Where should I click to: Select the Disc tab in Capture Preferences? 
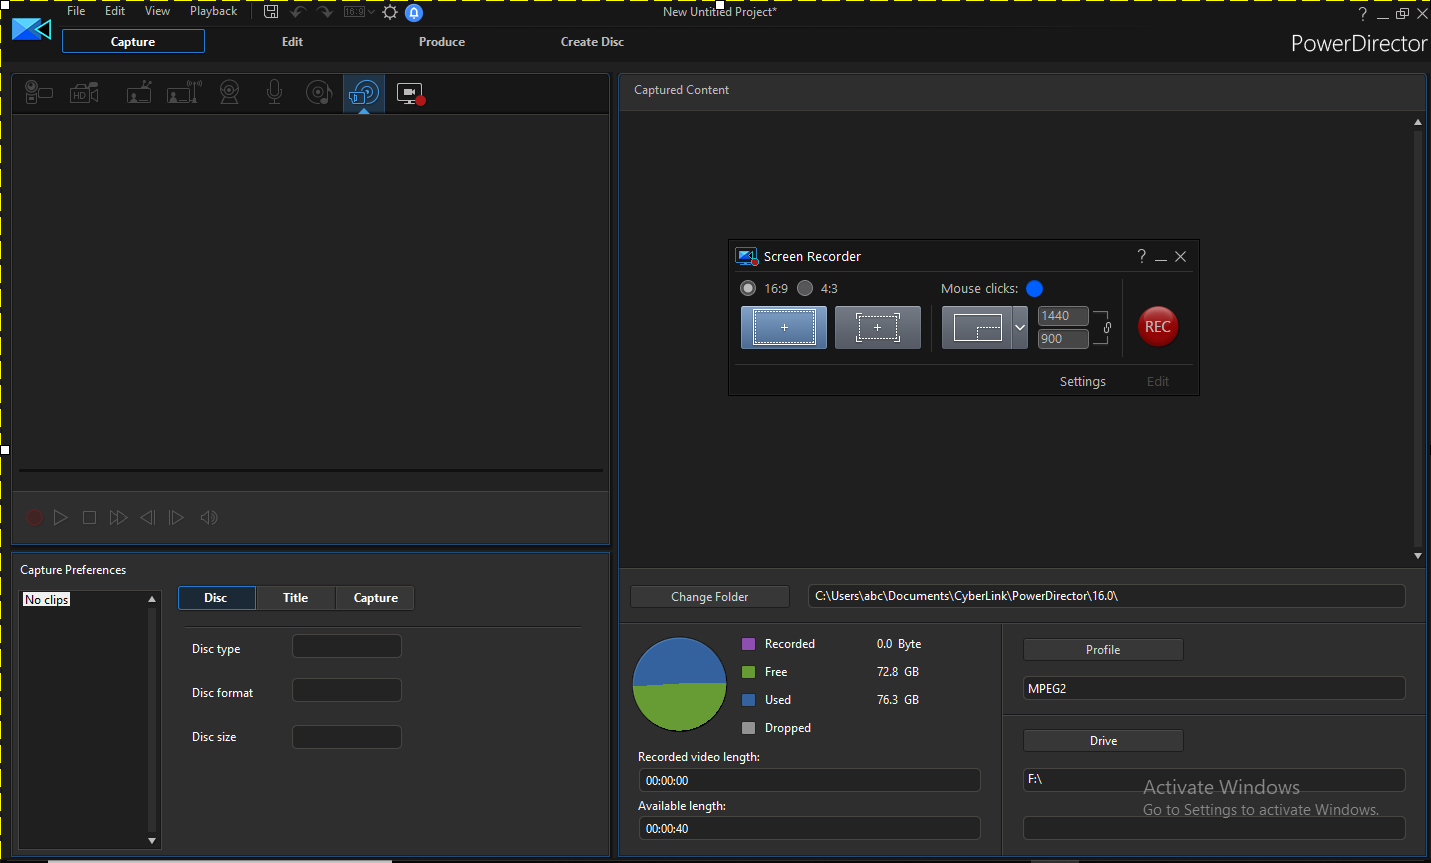[x=216, y=598]
